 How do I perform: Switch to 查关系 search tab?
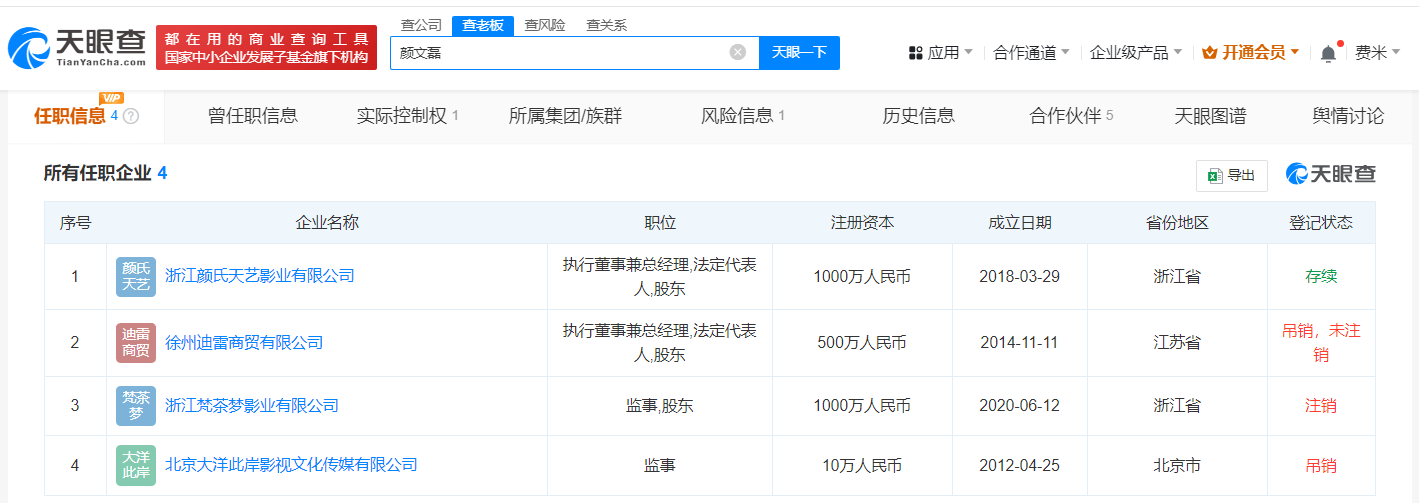pos(606,25)
